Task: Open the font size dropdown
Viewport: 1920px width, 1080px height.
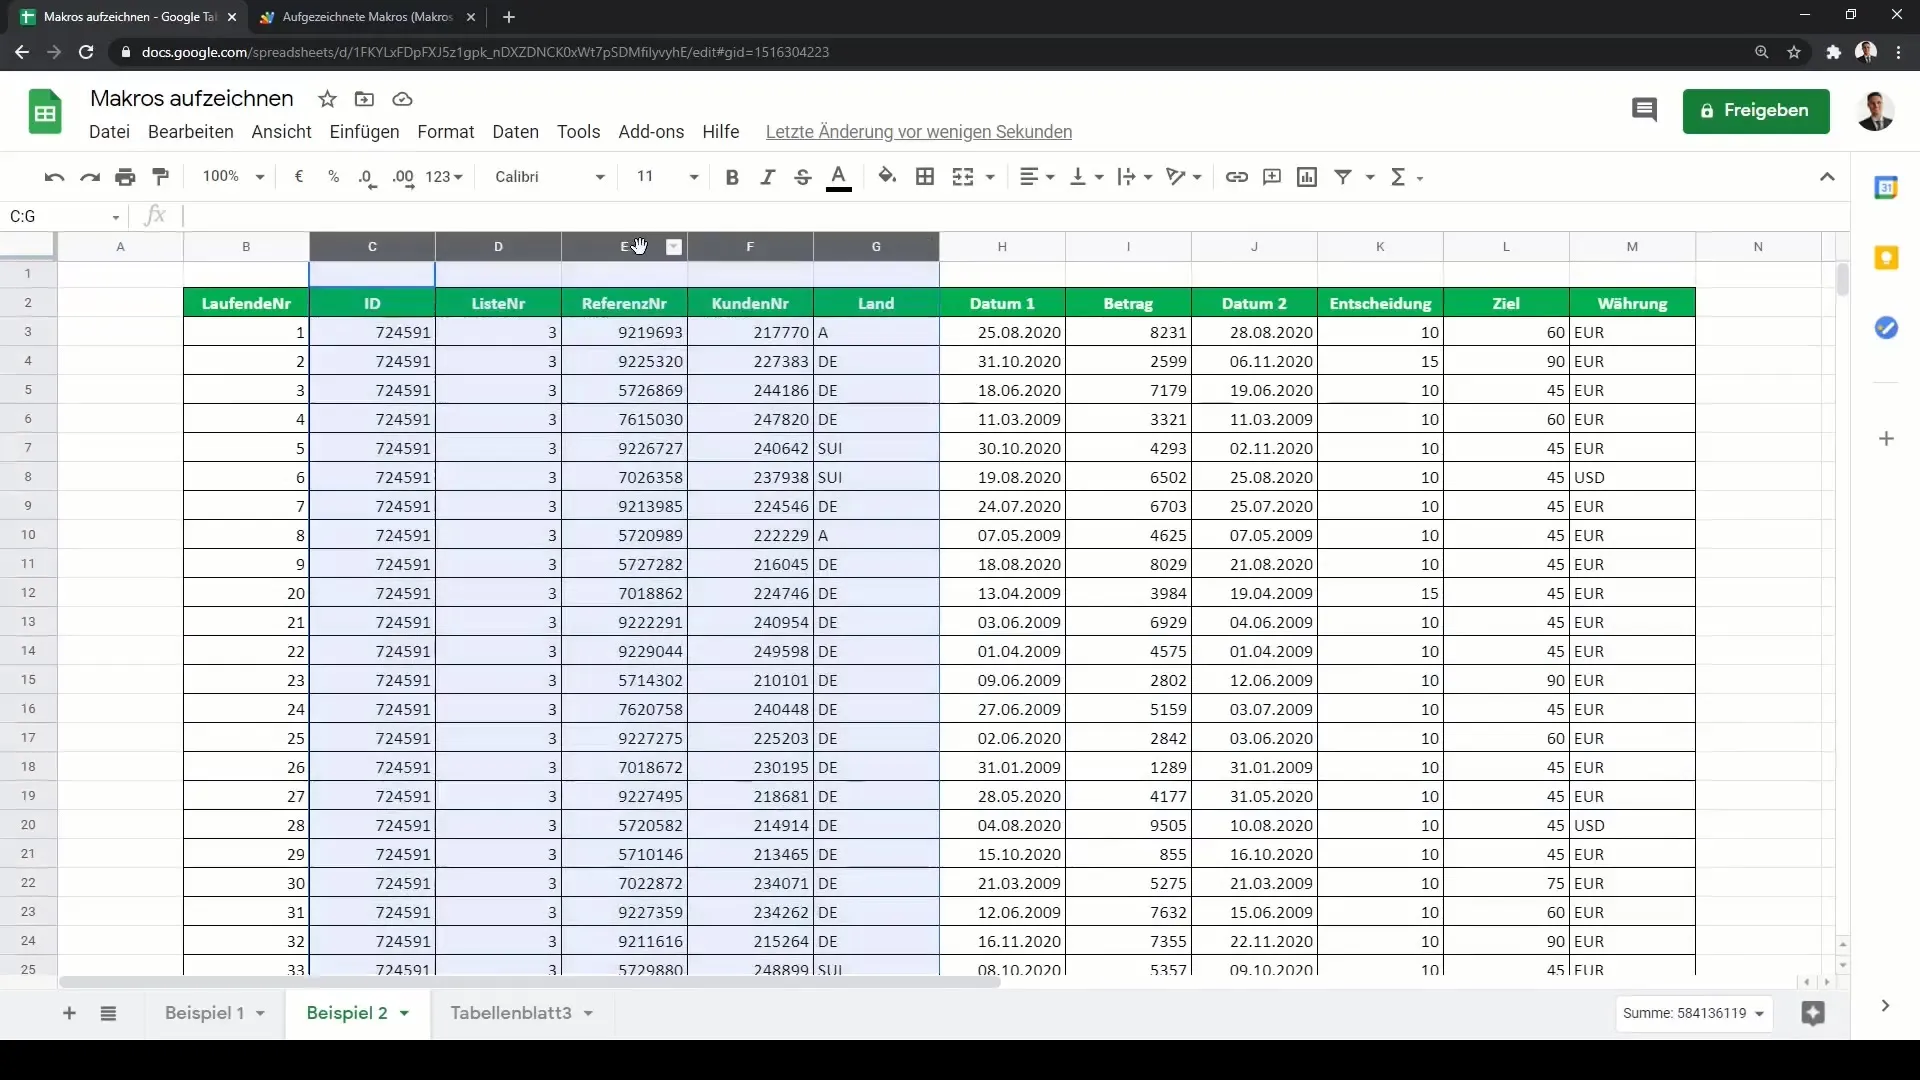Action: point(667,177)
